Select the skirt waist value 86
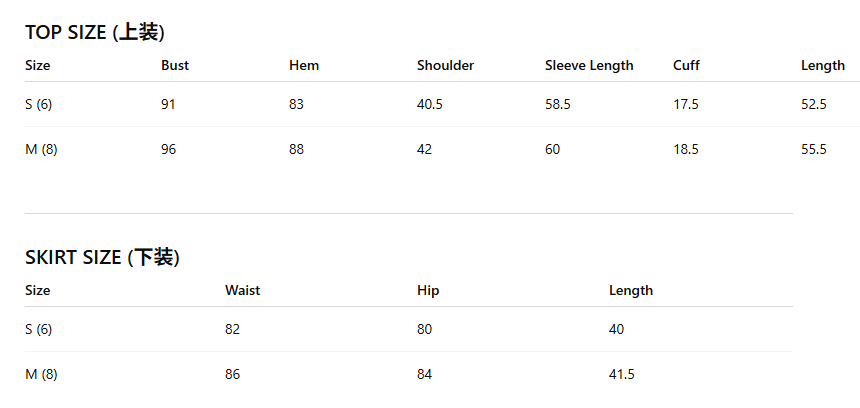860x408 pixels. tap(233, 374)
